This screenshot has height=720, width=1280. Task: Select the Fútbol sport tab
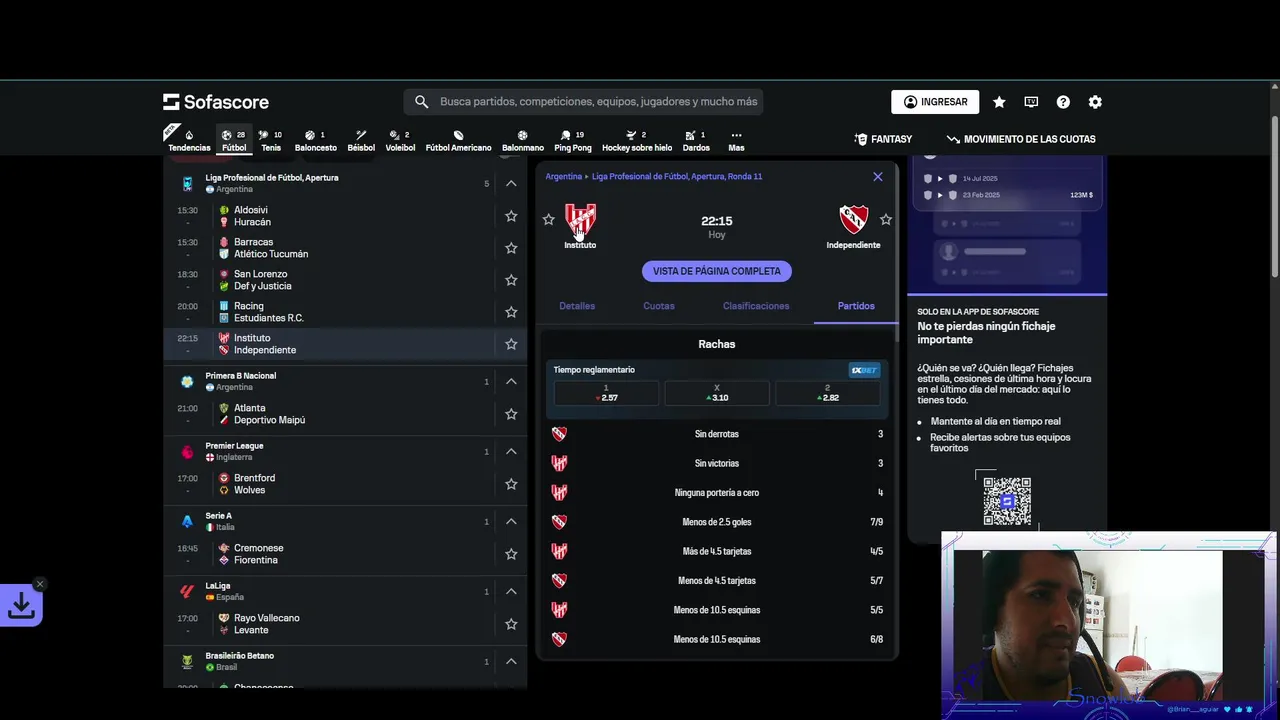234,141
